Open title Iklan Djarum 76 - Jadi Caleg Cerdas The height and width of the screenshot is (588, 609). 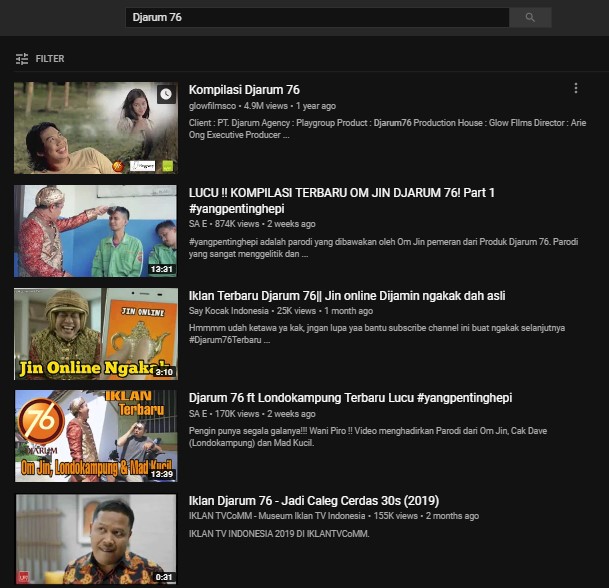pos(314,501)
